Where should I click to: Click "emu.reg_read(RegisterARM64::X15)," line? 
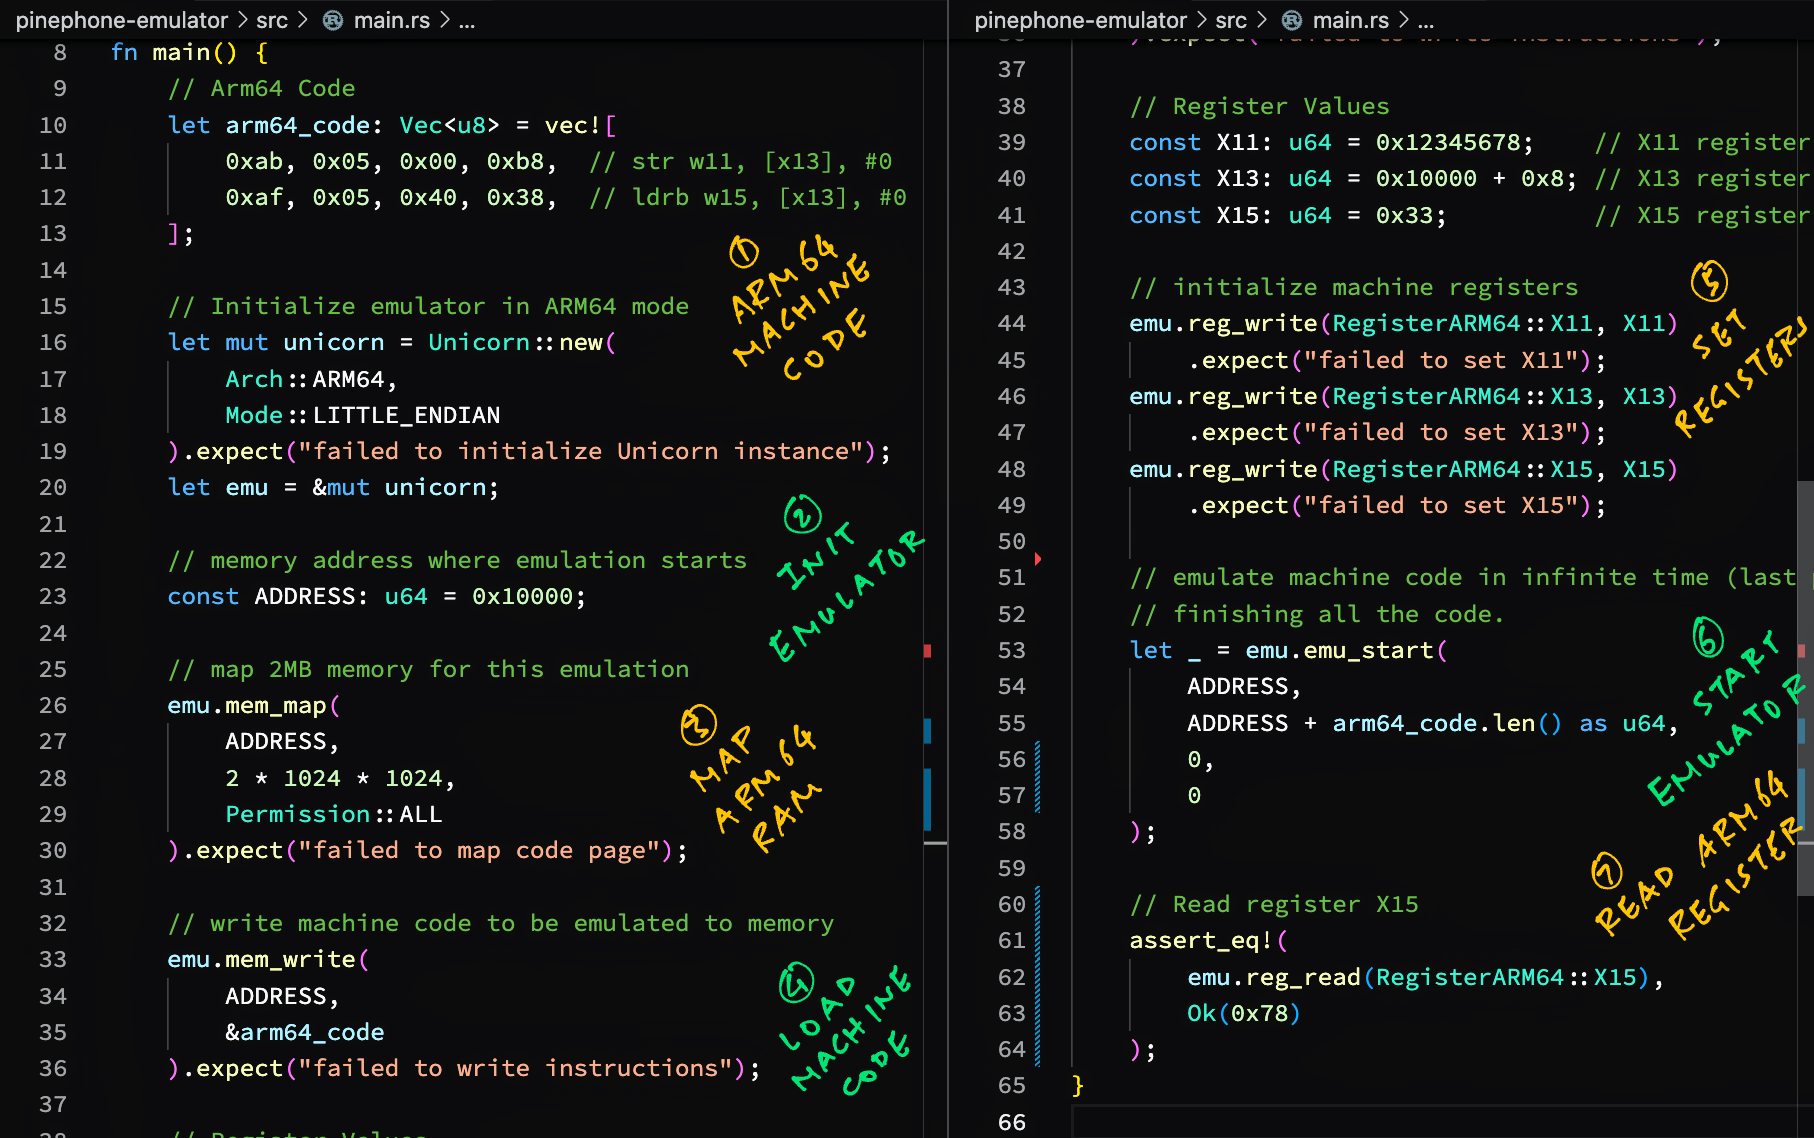[1426, 977]
